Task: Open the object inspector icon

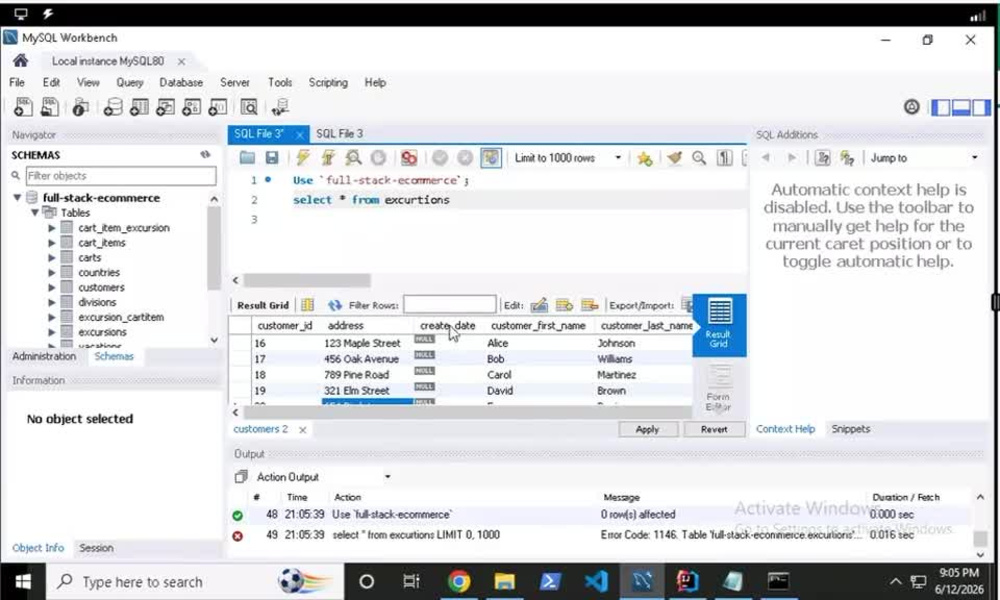Action: 80,107
